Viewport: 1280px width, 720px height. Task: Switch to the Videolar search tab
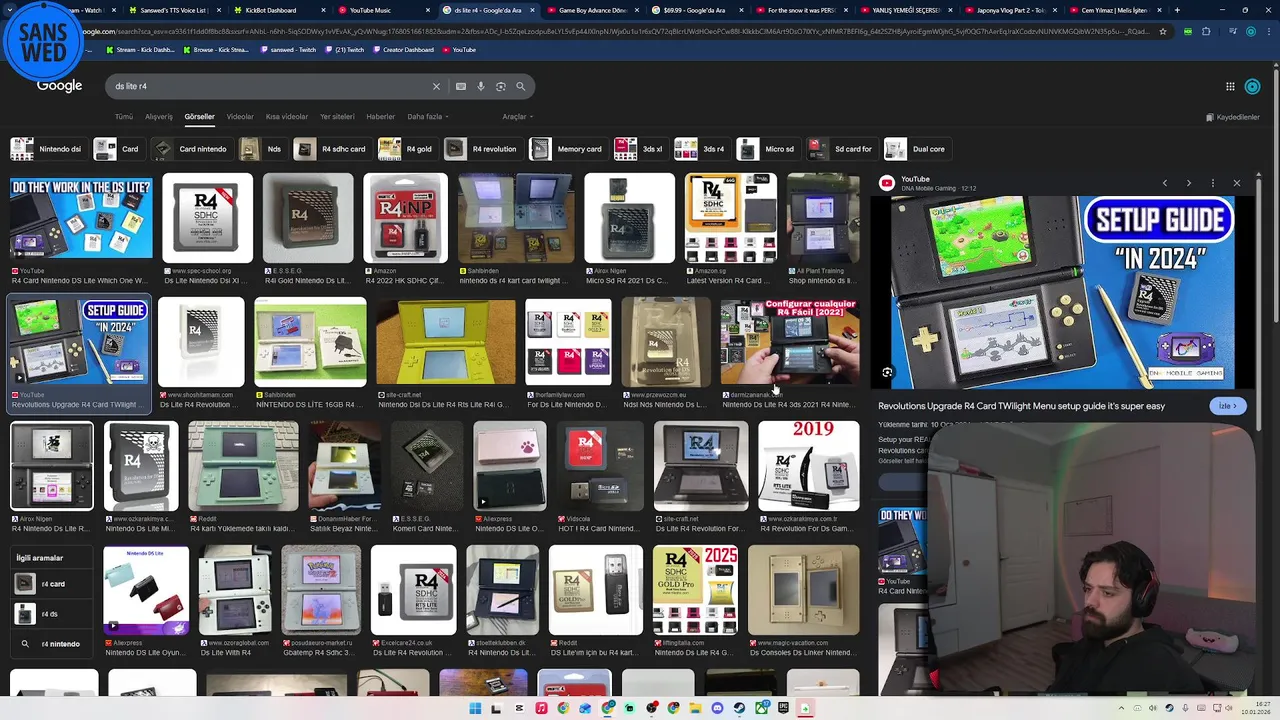240,117
